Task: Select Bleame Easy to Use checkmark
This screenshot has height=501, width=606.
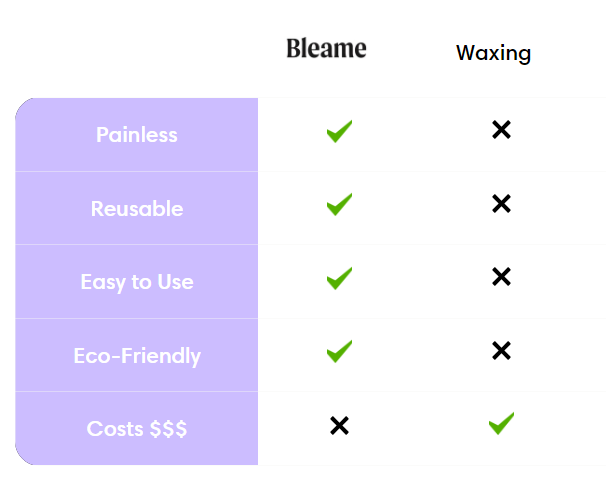Action: 339,278
